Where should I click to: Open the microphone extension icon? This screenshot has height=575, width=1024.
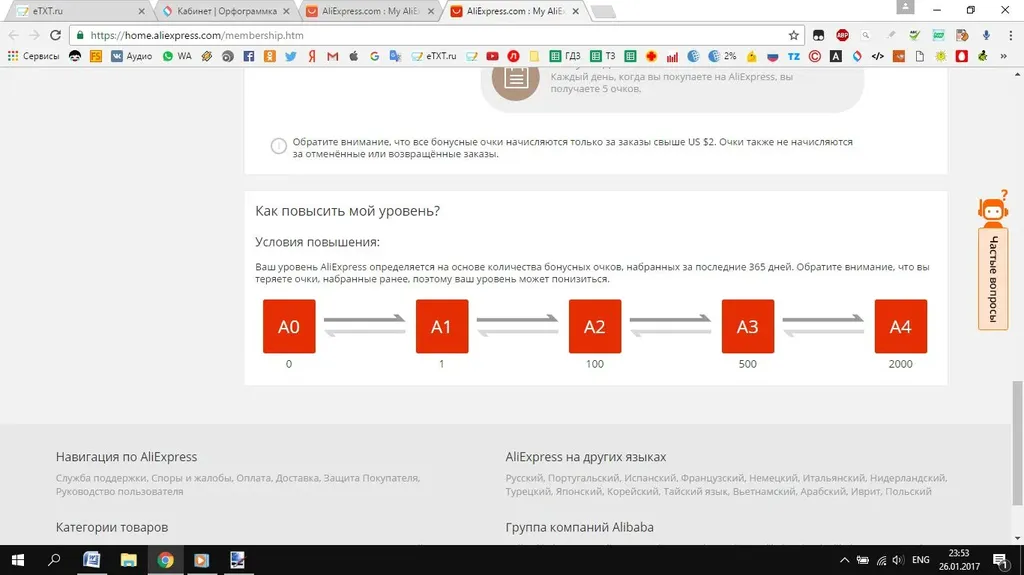tap(986, 35)
